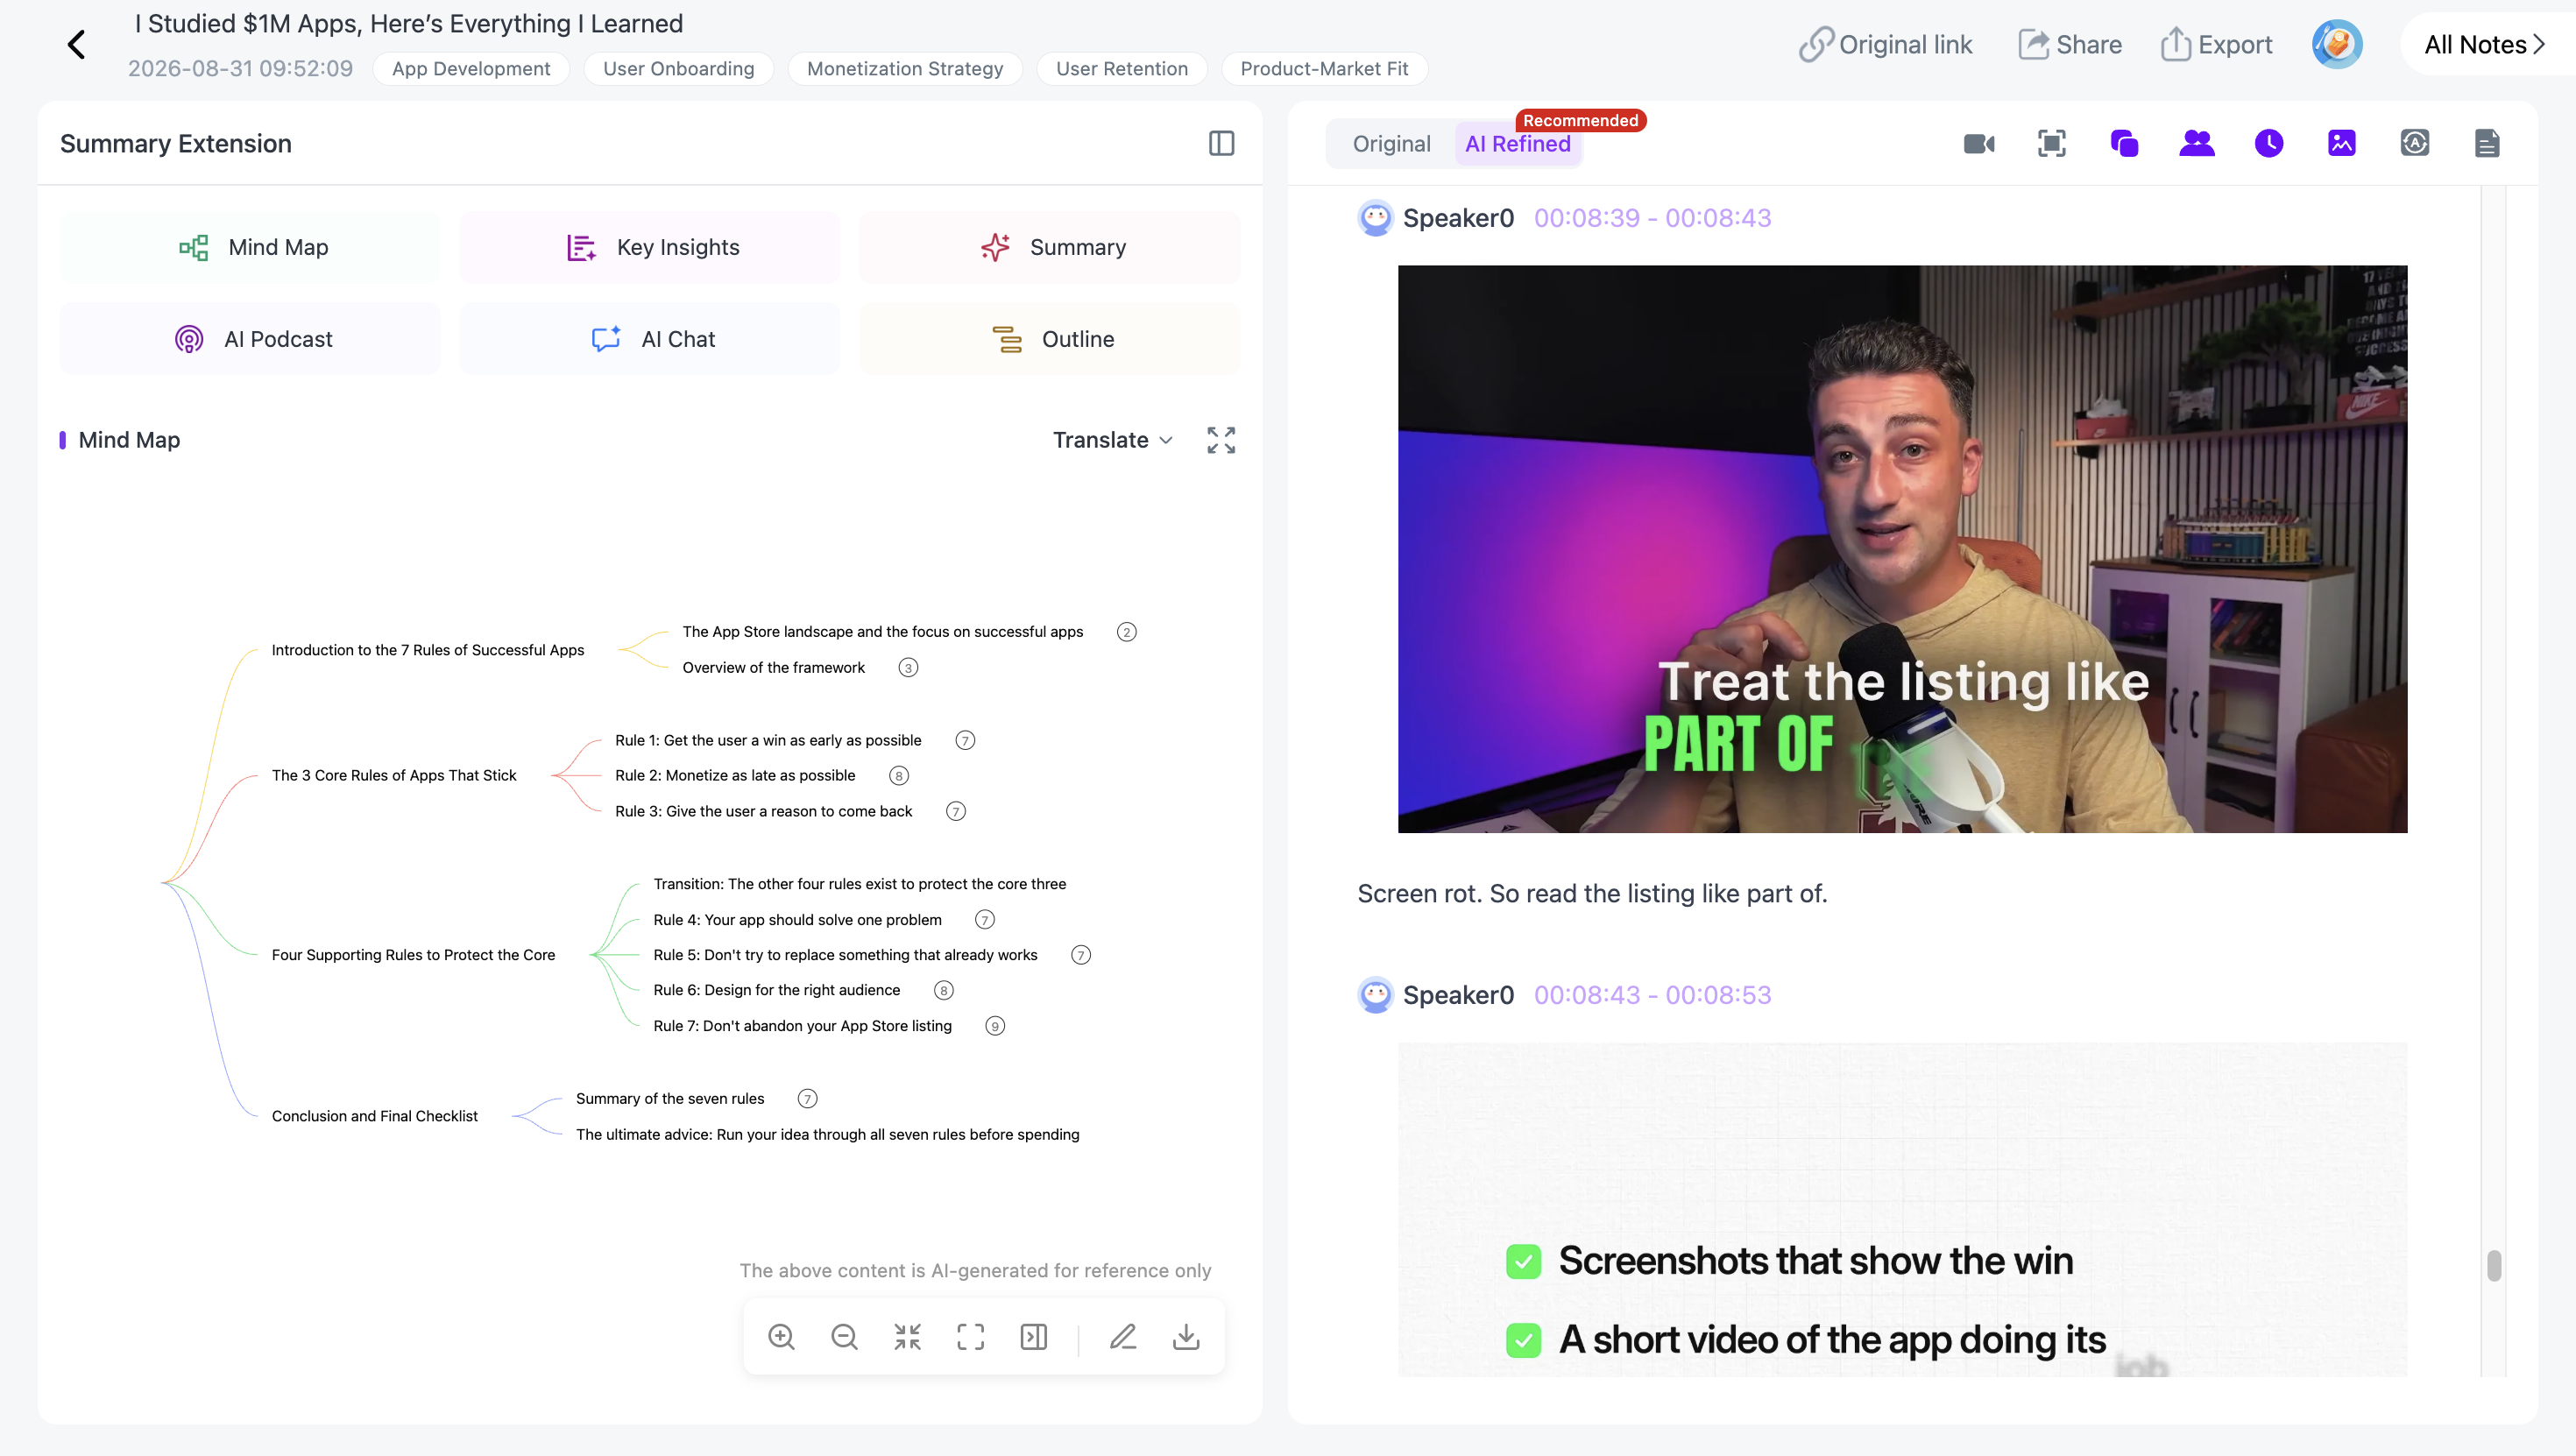Select the Product-Market Fit tag

coord(1324,69)
